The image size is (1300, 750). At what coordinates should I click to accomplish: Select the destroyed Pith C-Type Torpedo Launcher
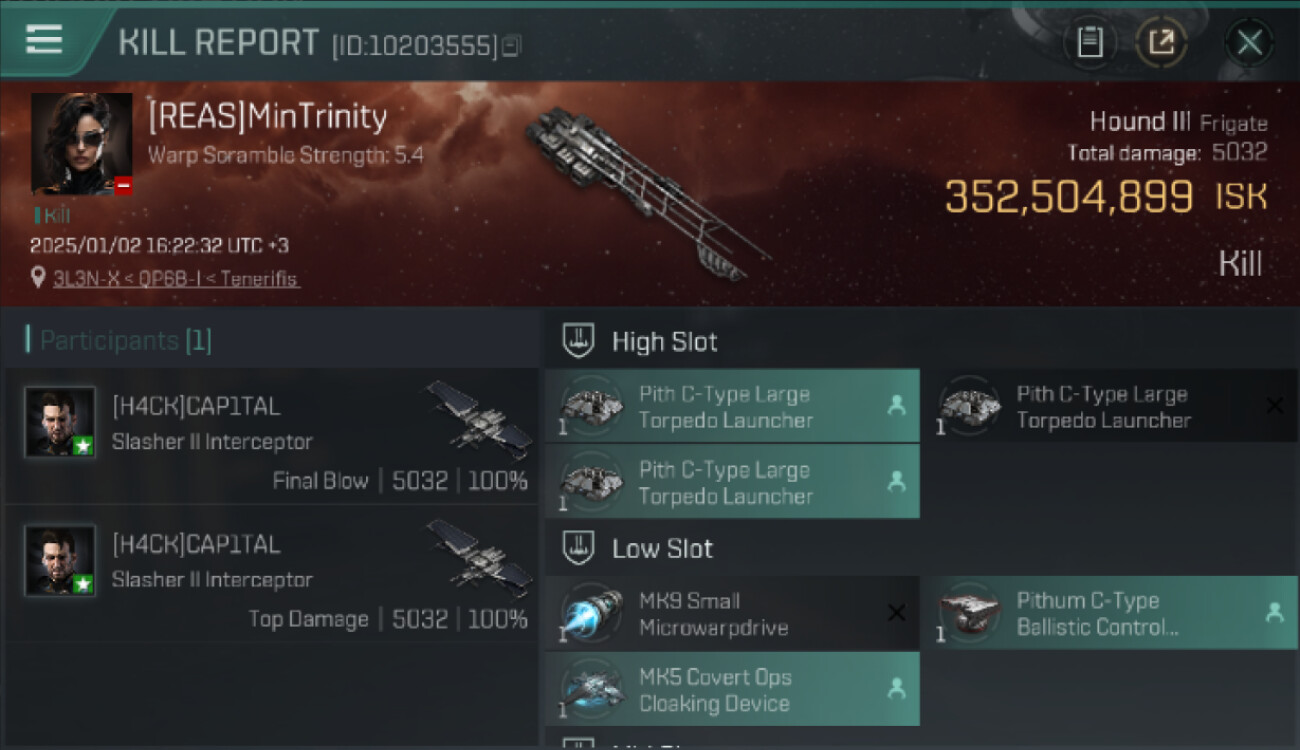click(x=1110, y=406)
